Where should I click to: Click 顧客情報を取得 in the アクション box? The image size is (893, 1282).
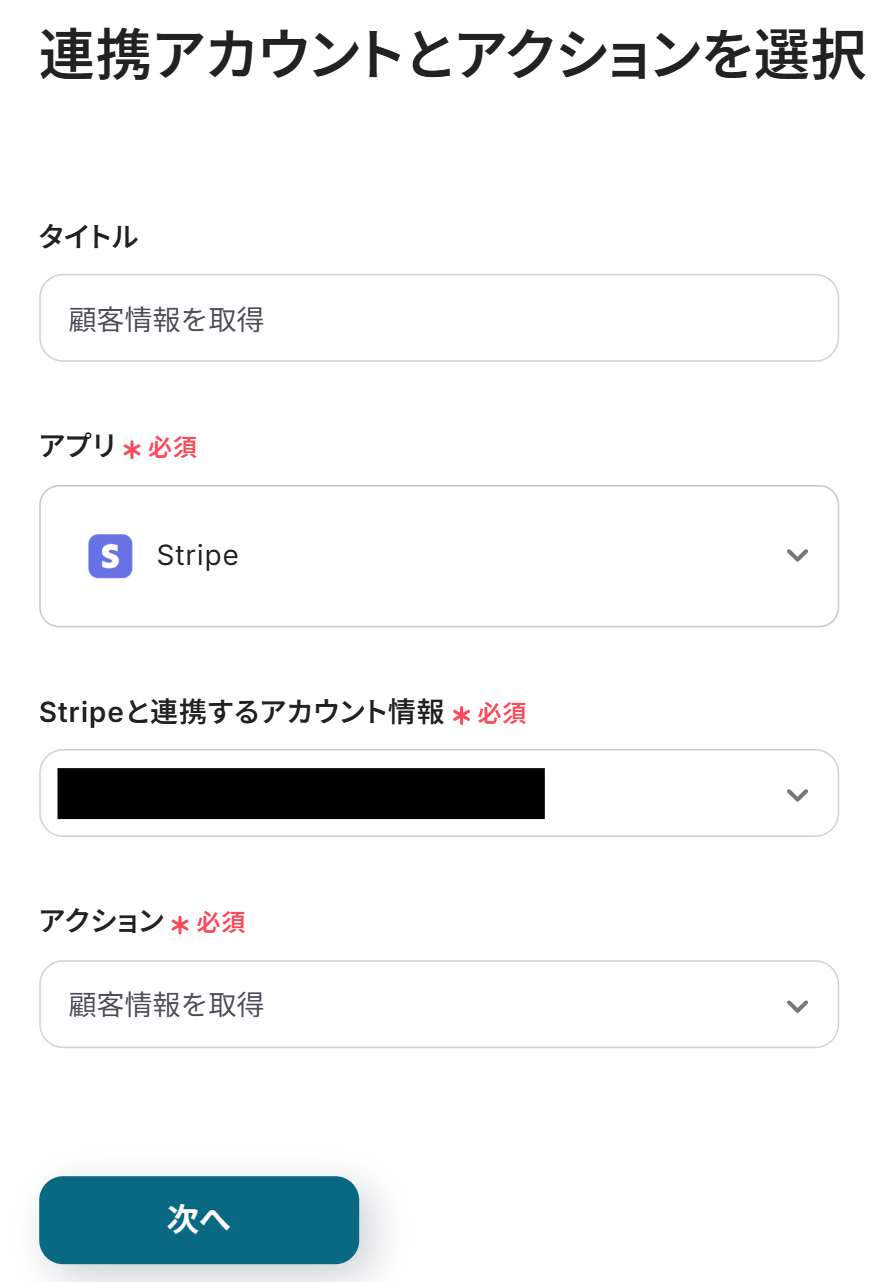(167, 1005)
